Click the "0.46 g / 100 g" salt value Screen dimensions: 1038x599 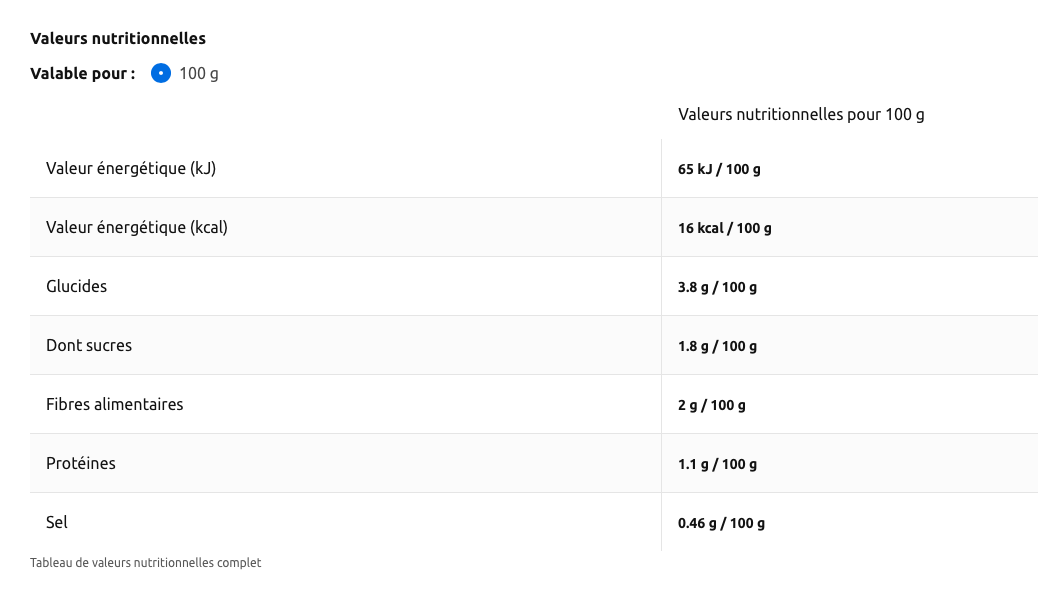[x=721, y=523]
